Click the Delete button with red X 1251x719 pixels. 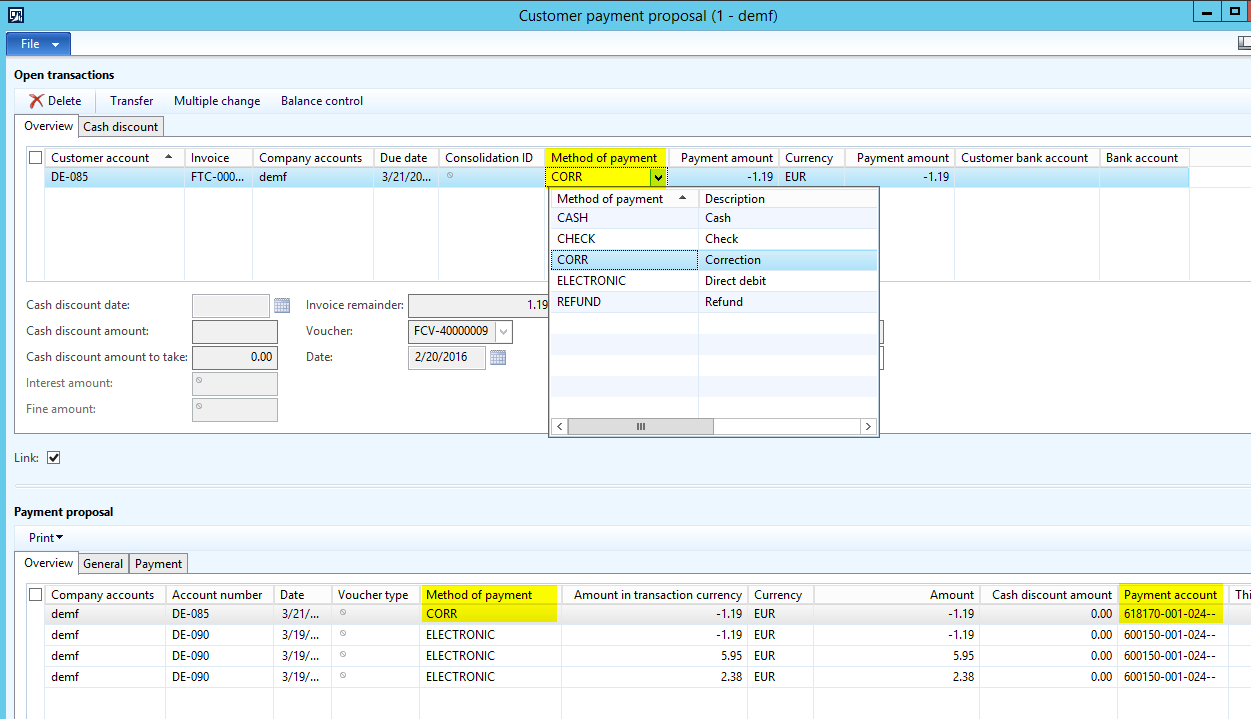[x=55, y=101]
